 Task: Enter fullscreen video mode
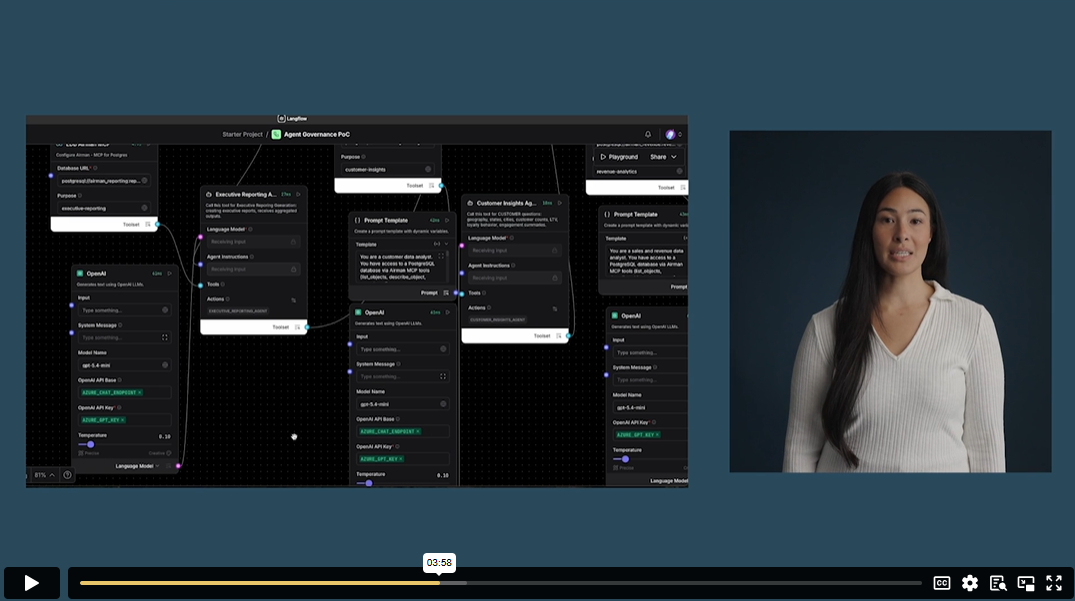(x=1054, y=583)
